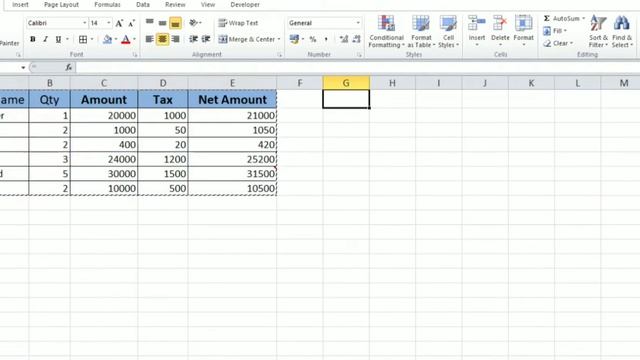
Task: Open Sort & Filter menu
Action: [x=598, y=32]
